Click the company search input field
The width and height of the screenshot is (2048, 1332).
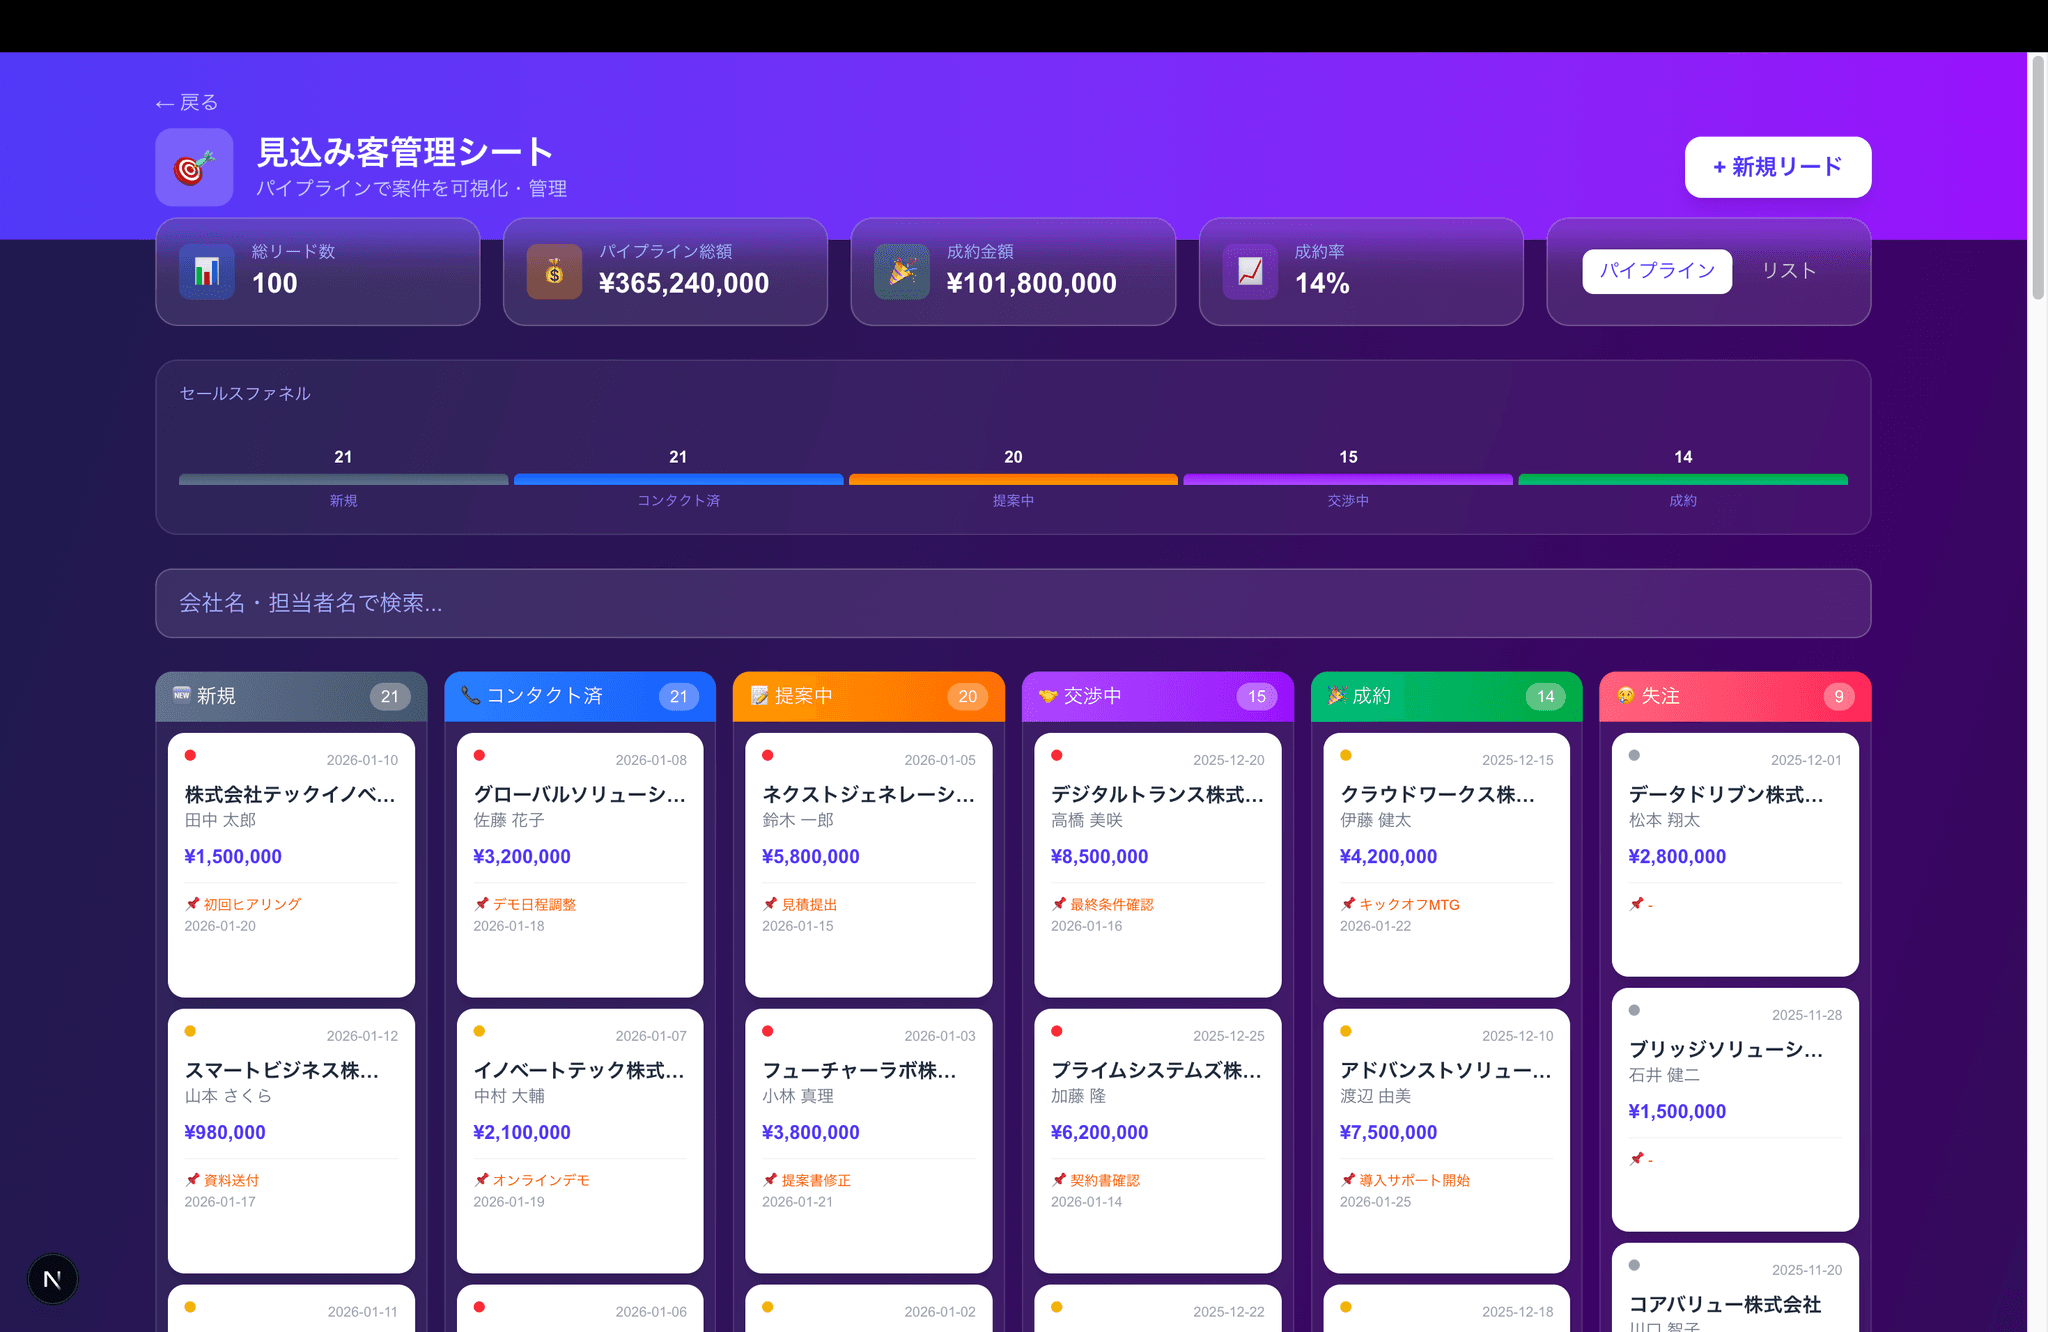pos(1012,603)
